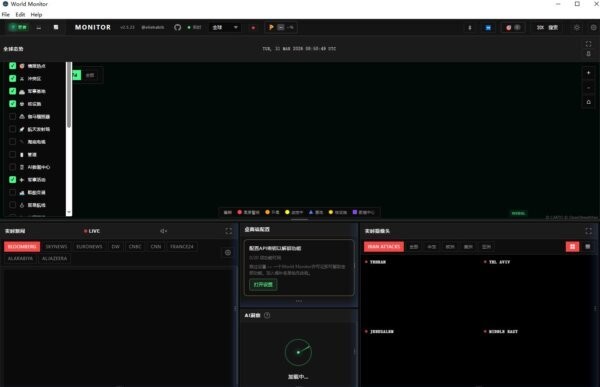This screenshot has height=387, width=600.
Task: Click the red LIVE indicator
Action: point(92,231)
